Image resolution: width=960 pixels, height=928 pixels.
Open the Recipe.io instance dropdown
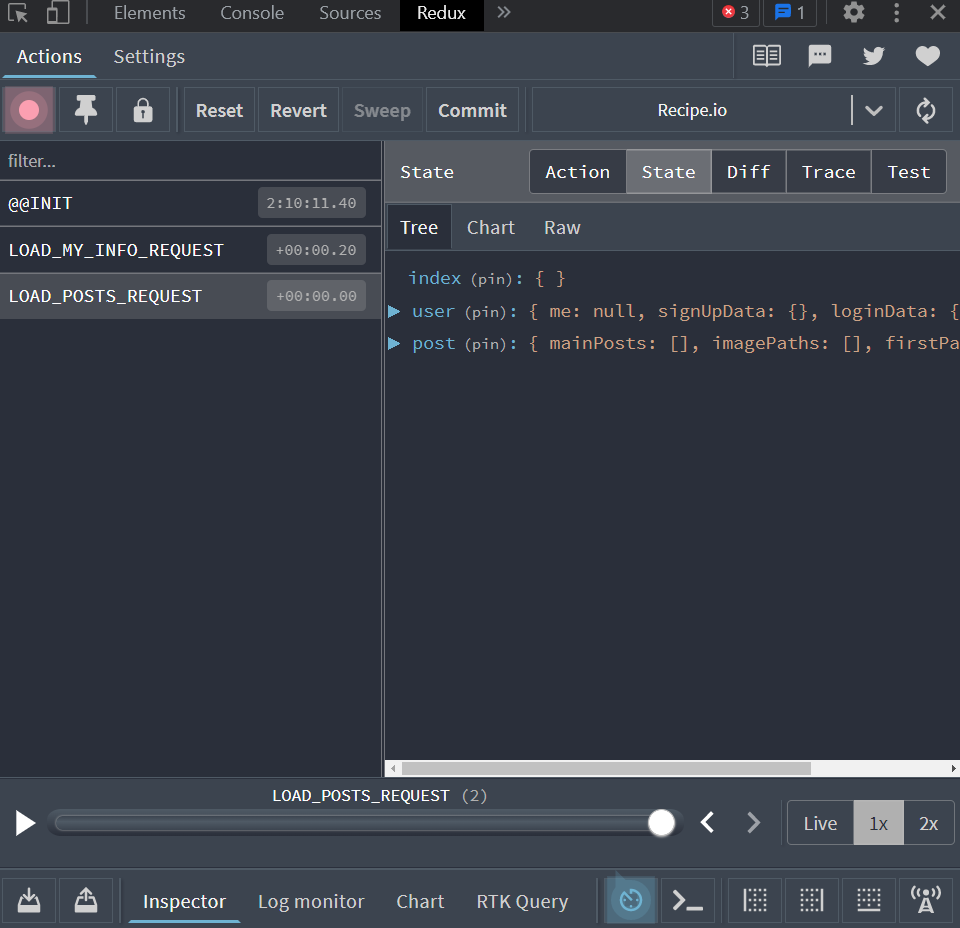[873, 110]
